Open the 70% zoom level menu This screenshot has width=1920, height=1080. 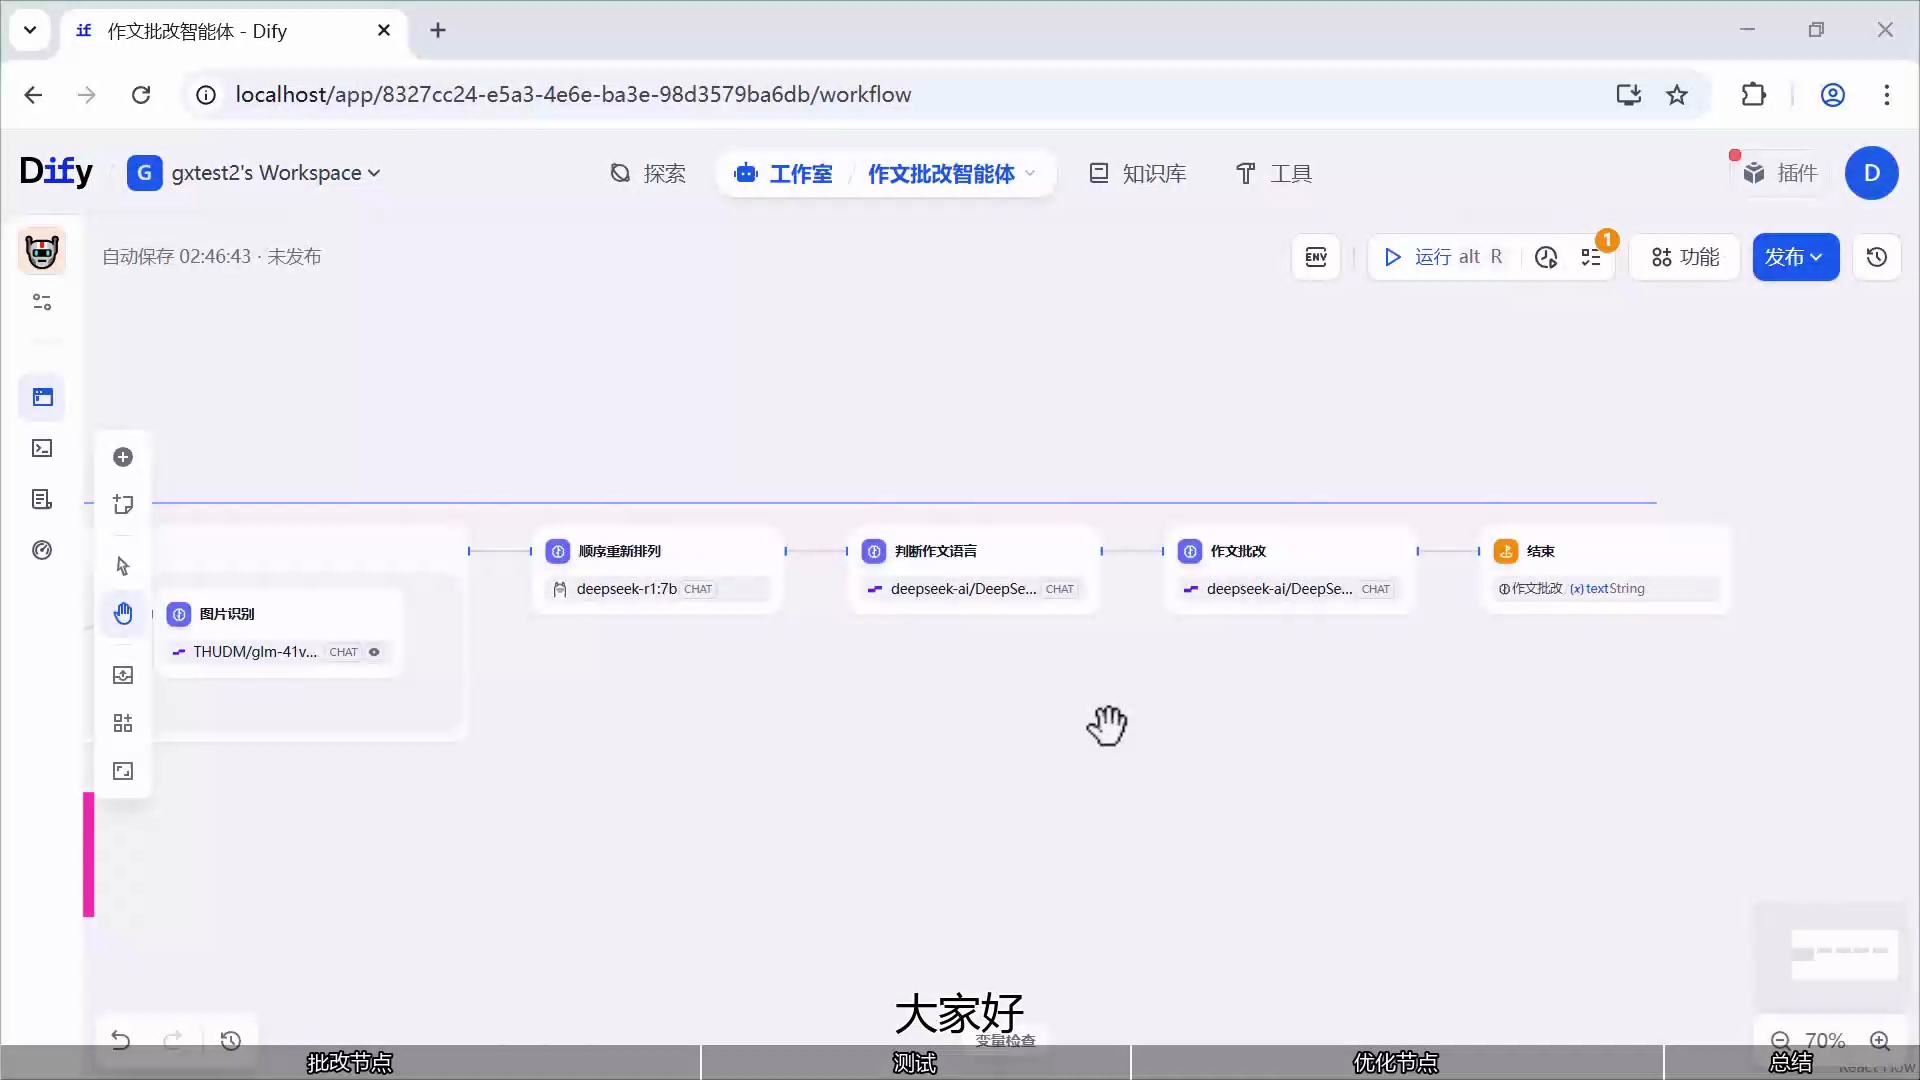click(1825, 1040)
